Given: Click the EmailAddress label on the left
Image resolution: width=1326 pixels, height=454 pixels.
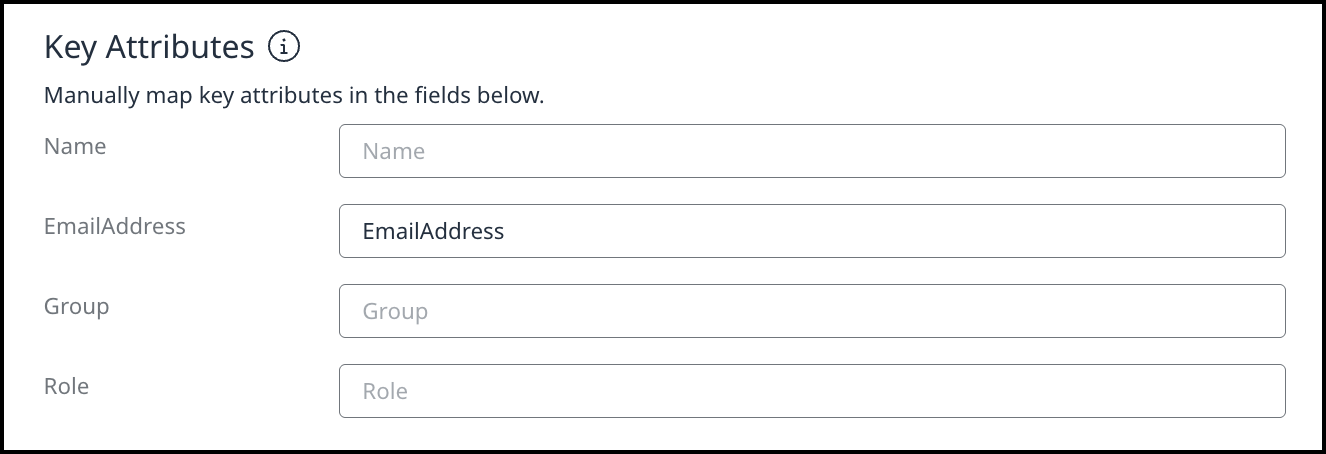Looking at the screenshot, I should coord(115,226).
